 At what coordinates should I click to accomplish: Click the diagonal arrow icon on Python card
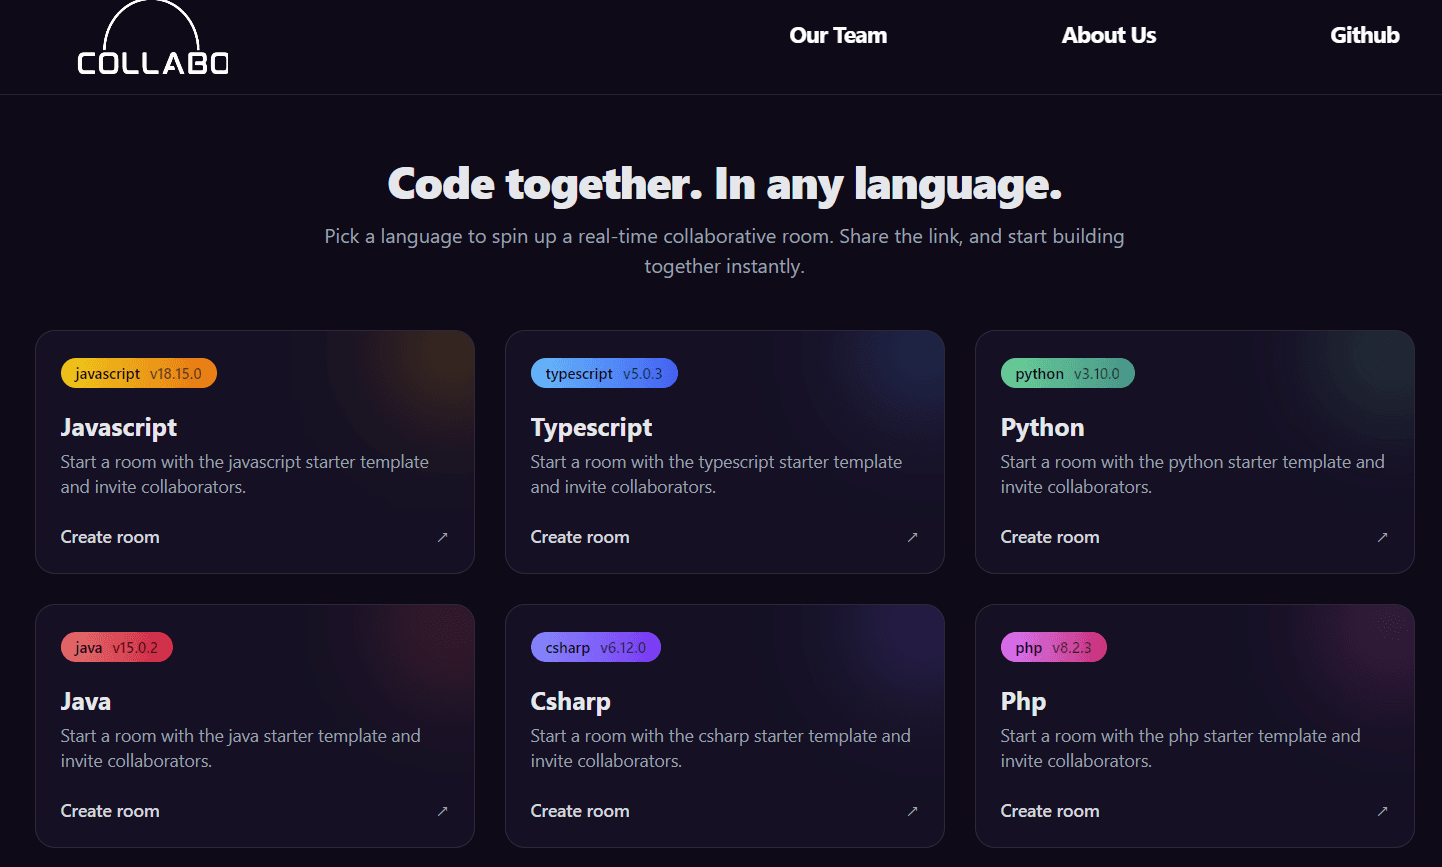click(x=1382, y=537)
